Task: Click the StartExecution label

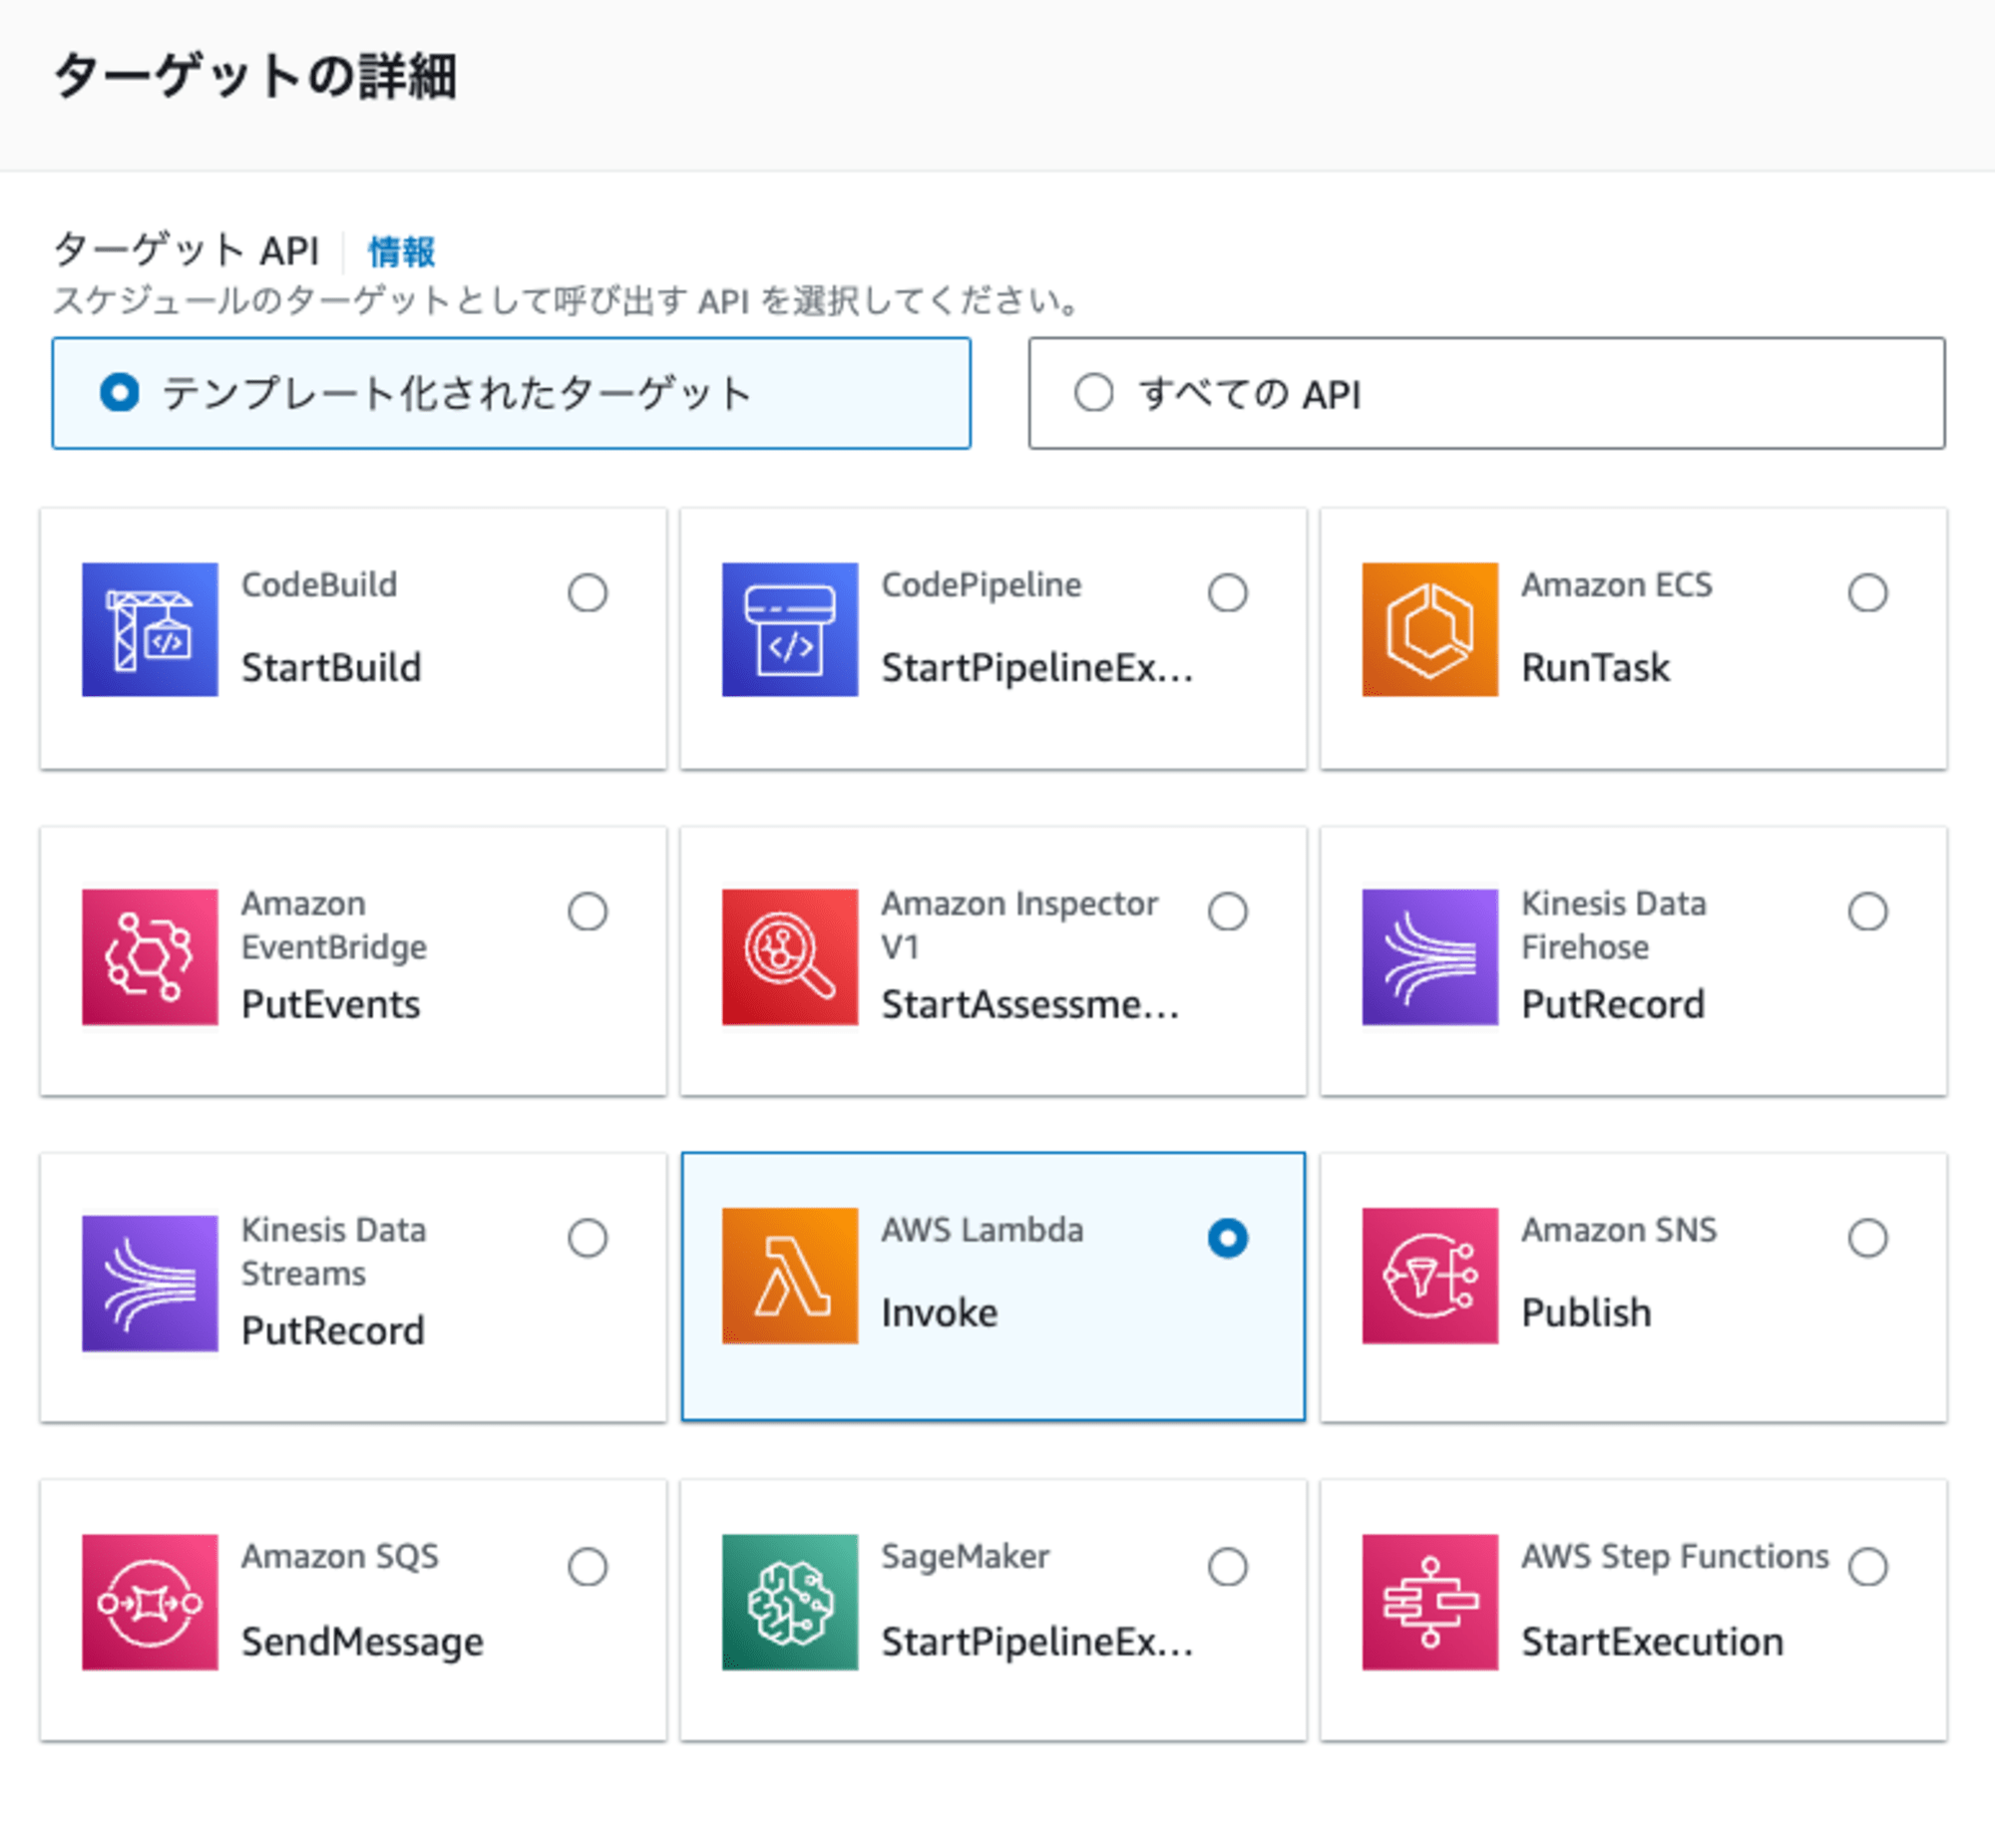Action: click(1653, 1642)
